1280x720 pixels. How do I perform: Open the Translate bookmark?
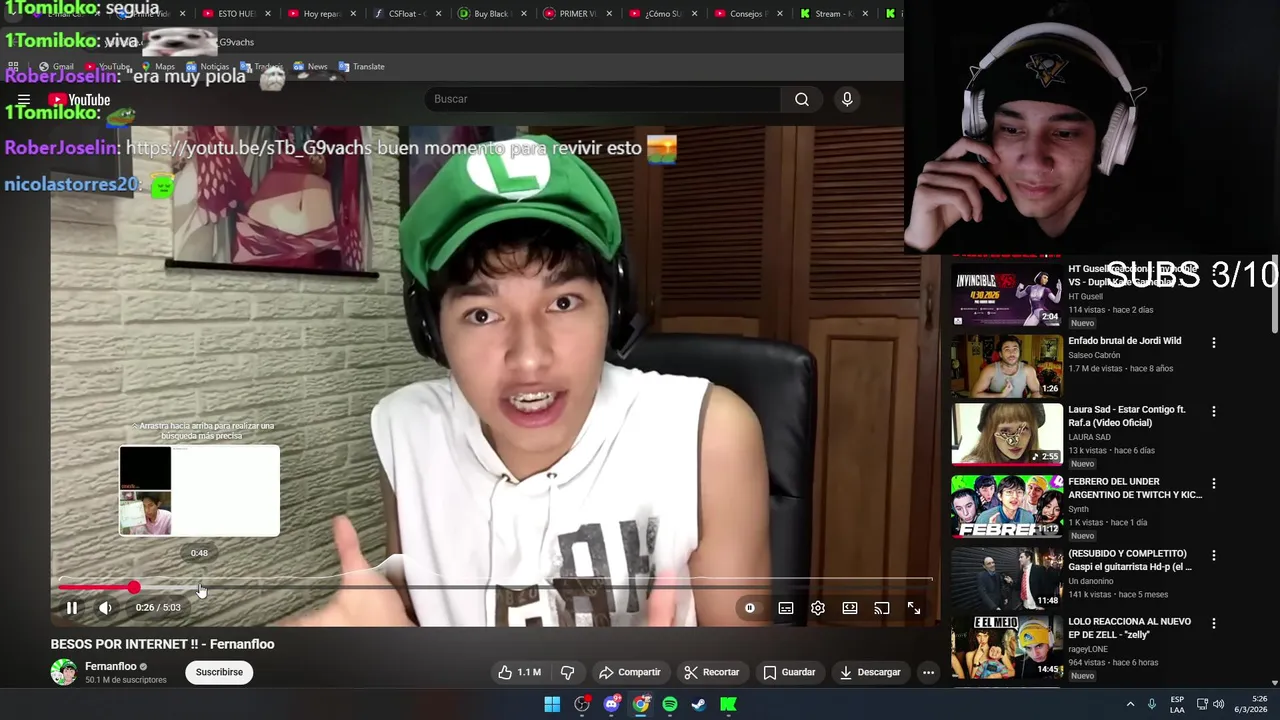click(x=361, y=66)
